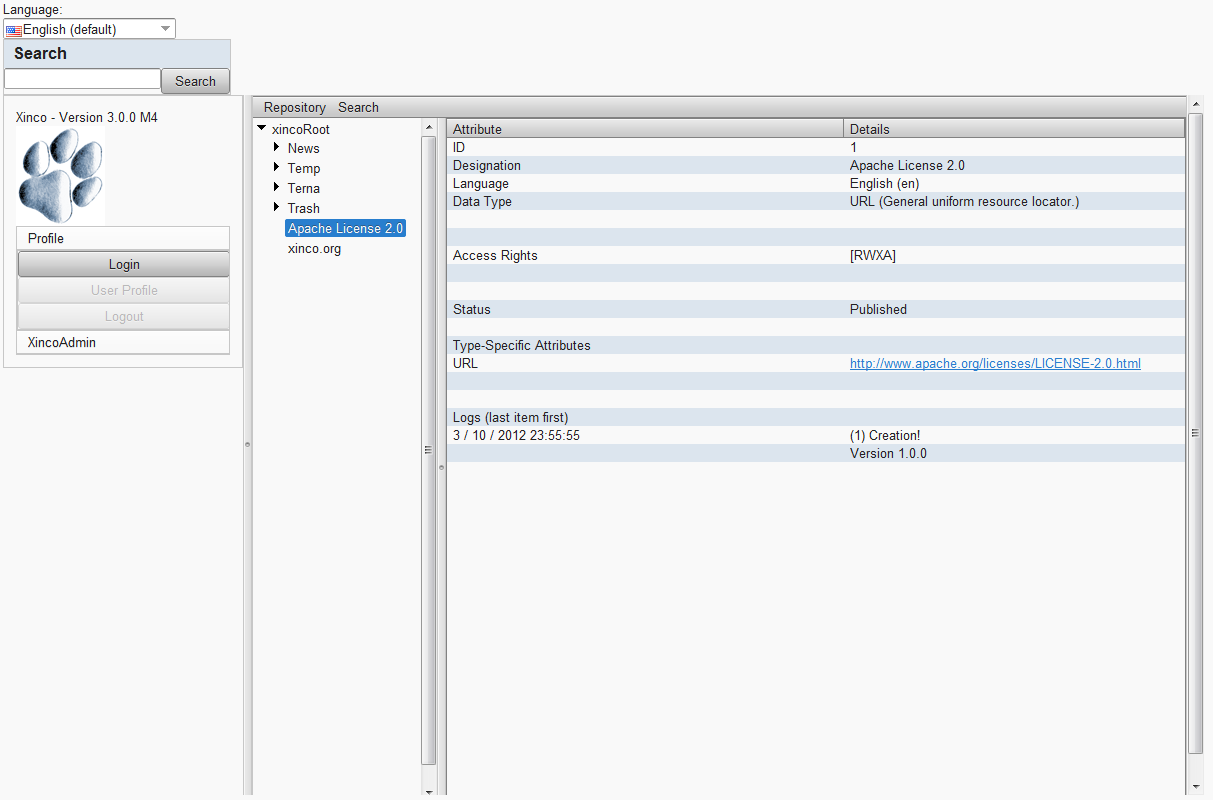Viewport: 1213px width, 800px height.
Task: Expand the Trash folder arrow
Action: tap(277, 208)
